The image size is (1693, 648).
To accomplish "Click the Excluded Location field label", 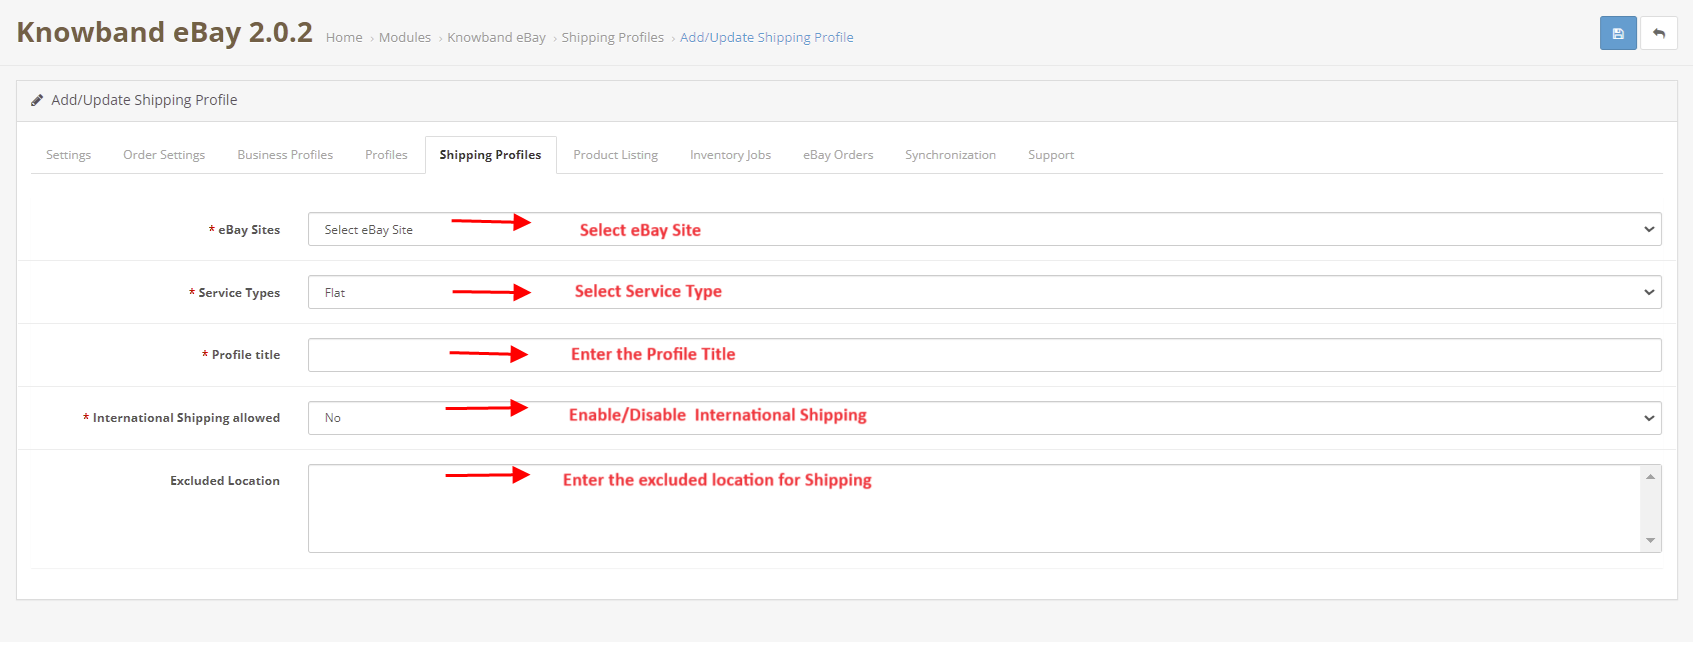I will click(225, 481).
